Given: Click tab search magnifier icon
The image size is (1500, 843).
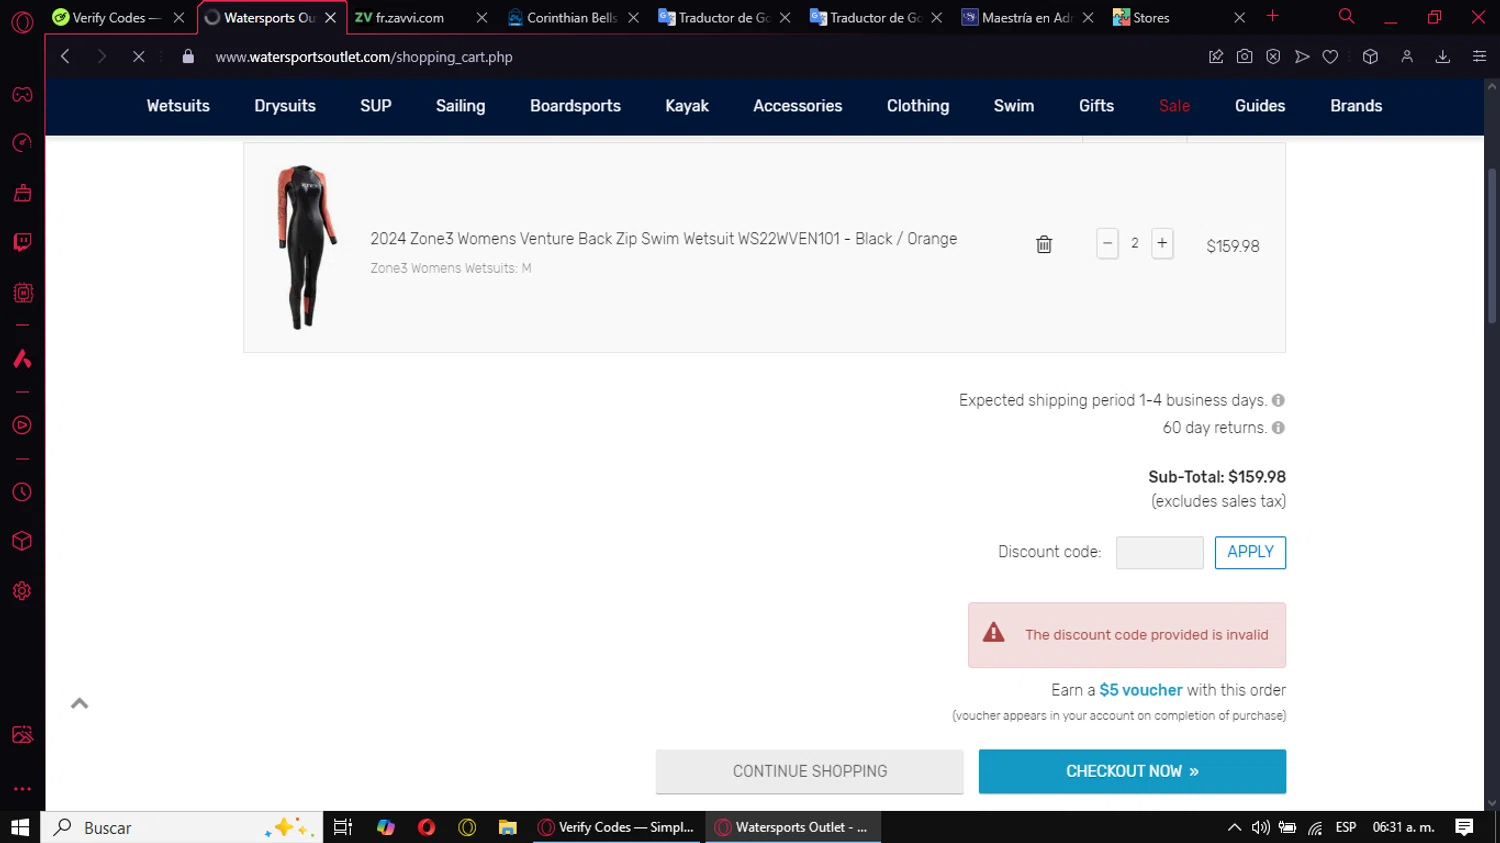Looking at the screenshot, I should point(1347,16).
